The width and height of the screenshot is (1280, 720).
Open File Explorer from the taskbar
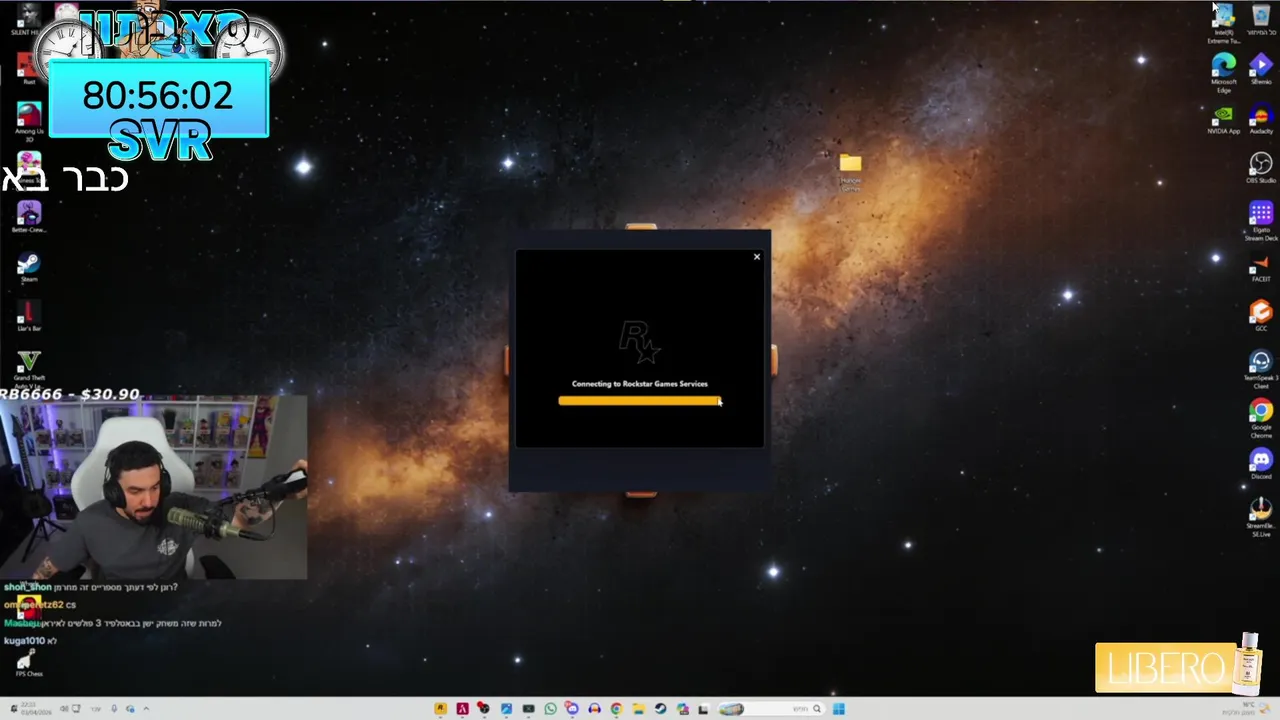638,709
